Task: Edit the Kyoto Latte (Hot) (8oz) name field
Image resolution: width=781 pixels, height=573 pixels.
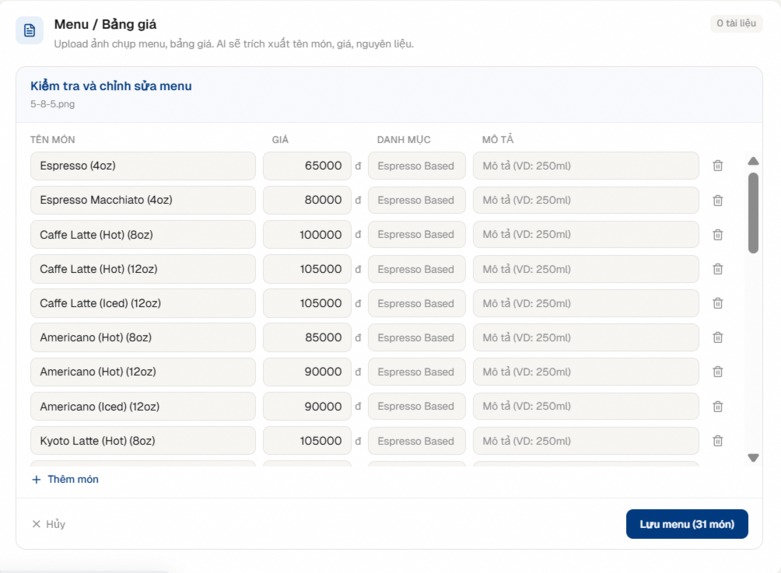Action: (143, 441)
